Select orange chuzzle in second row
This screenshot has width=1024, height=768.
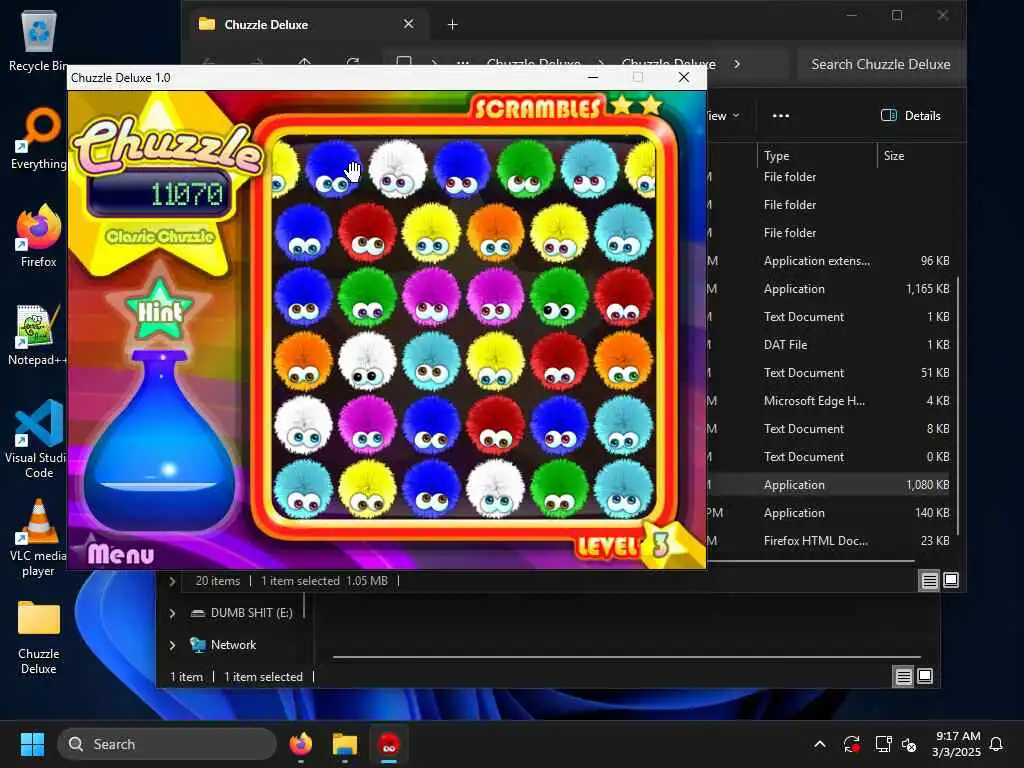coord(496,233)
